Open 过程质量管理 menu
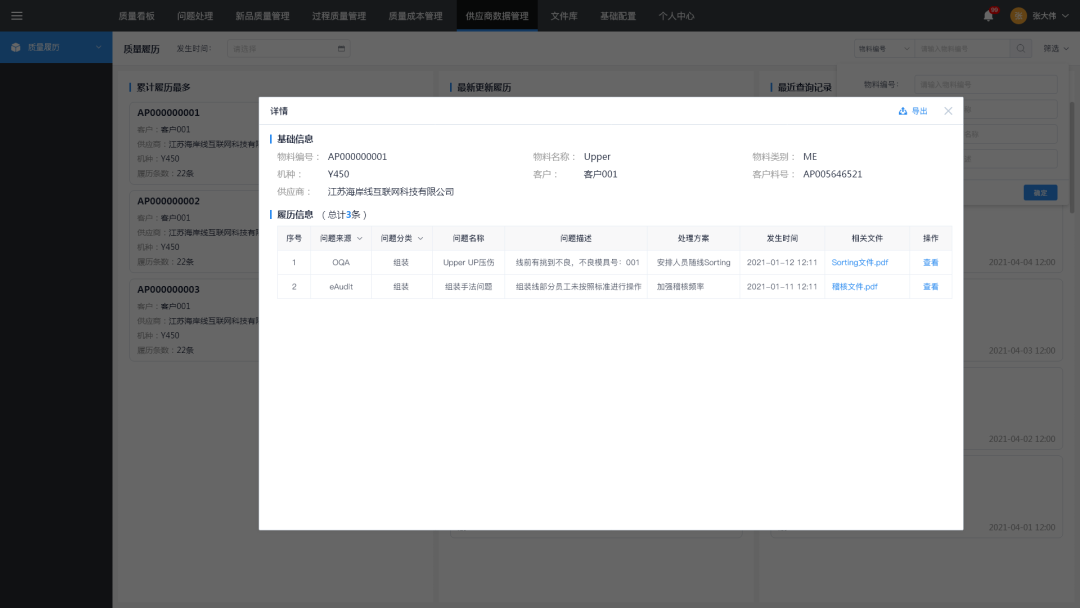 click(339, 16)
